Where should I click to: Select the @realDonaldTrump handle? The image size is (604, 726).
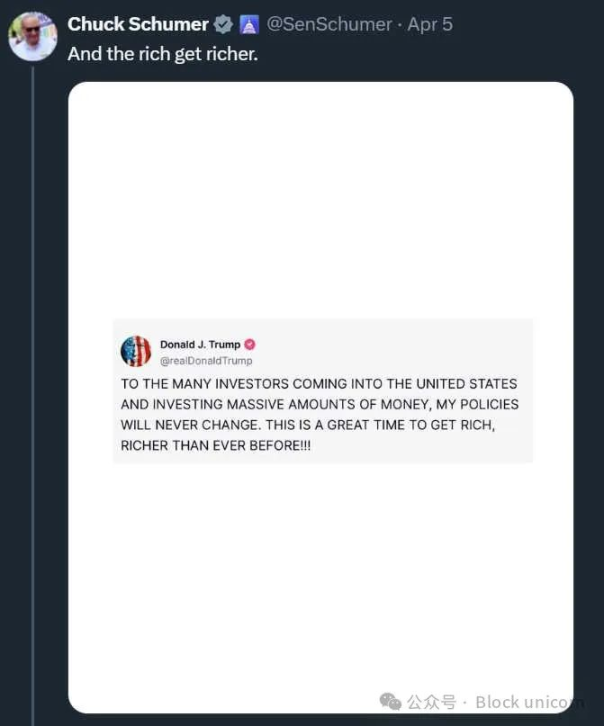[206, 360]
